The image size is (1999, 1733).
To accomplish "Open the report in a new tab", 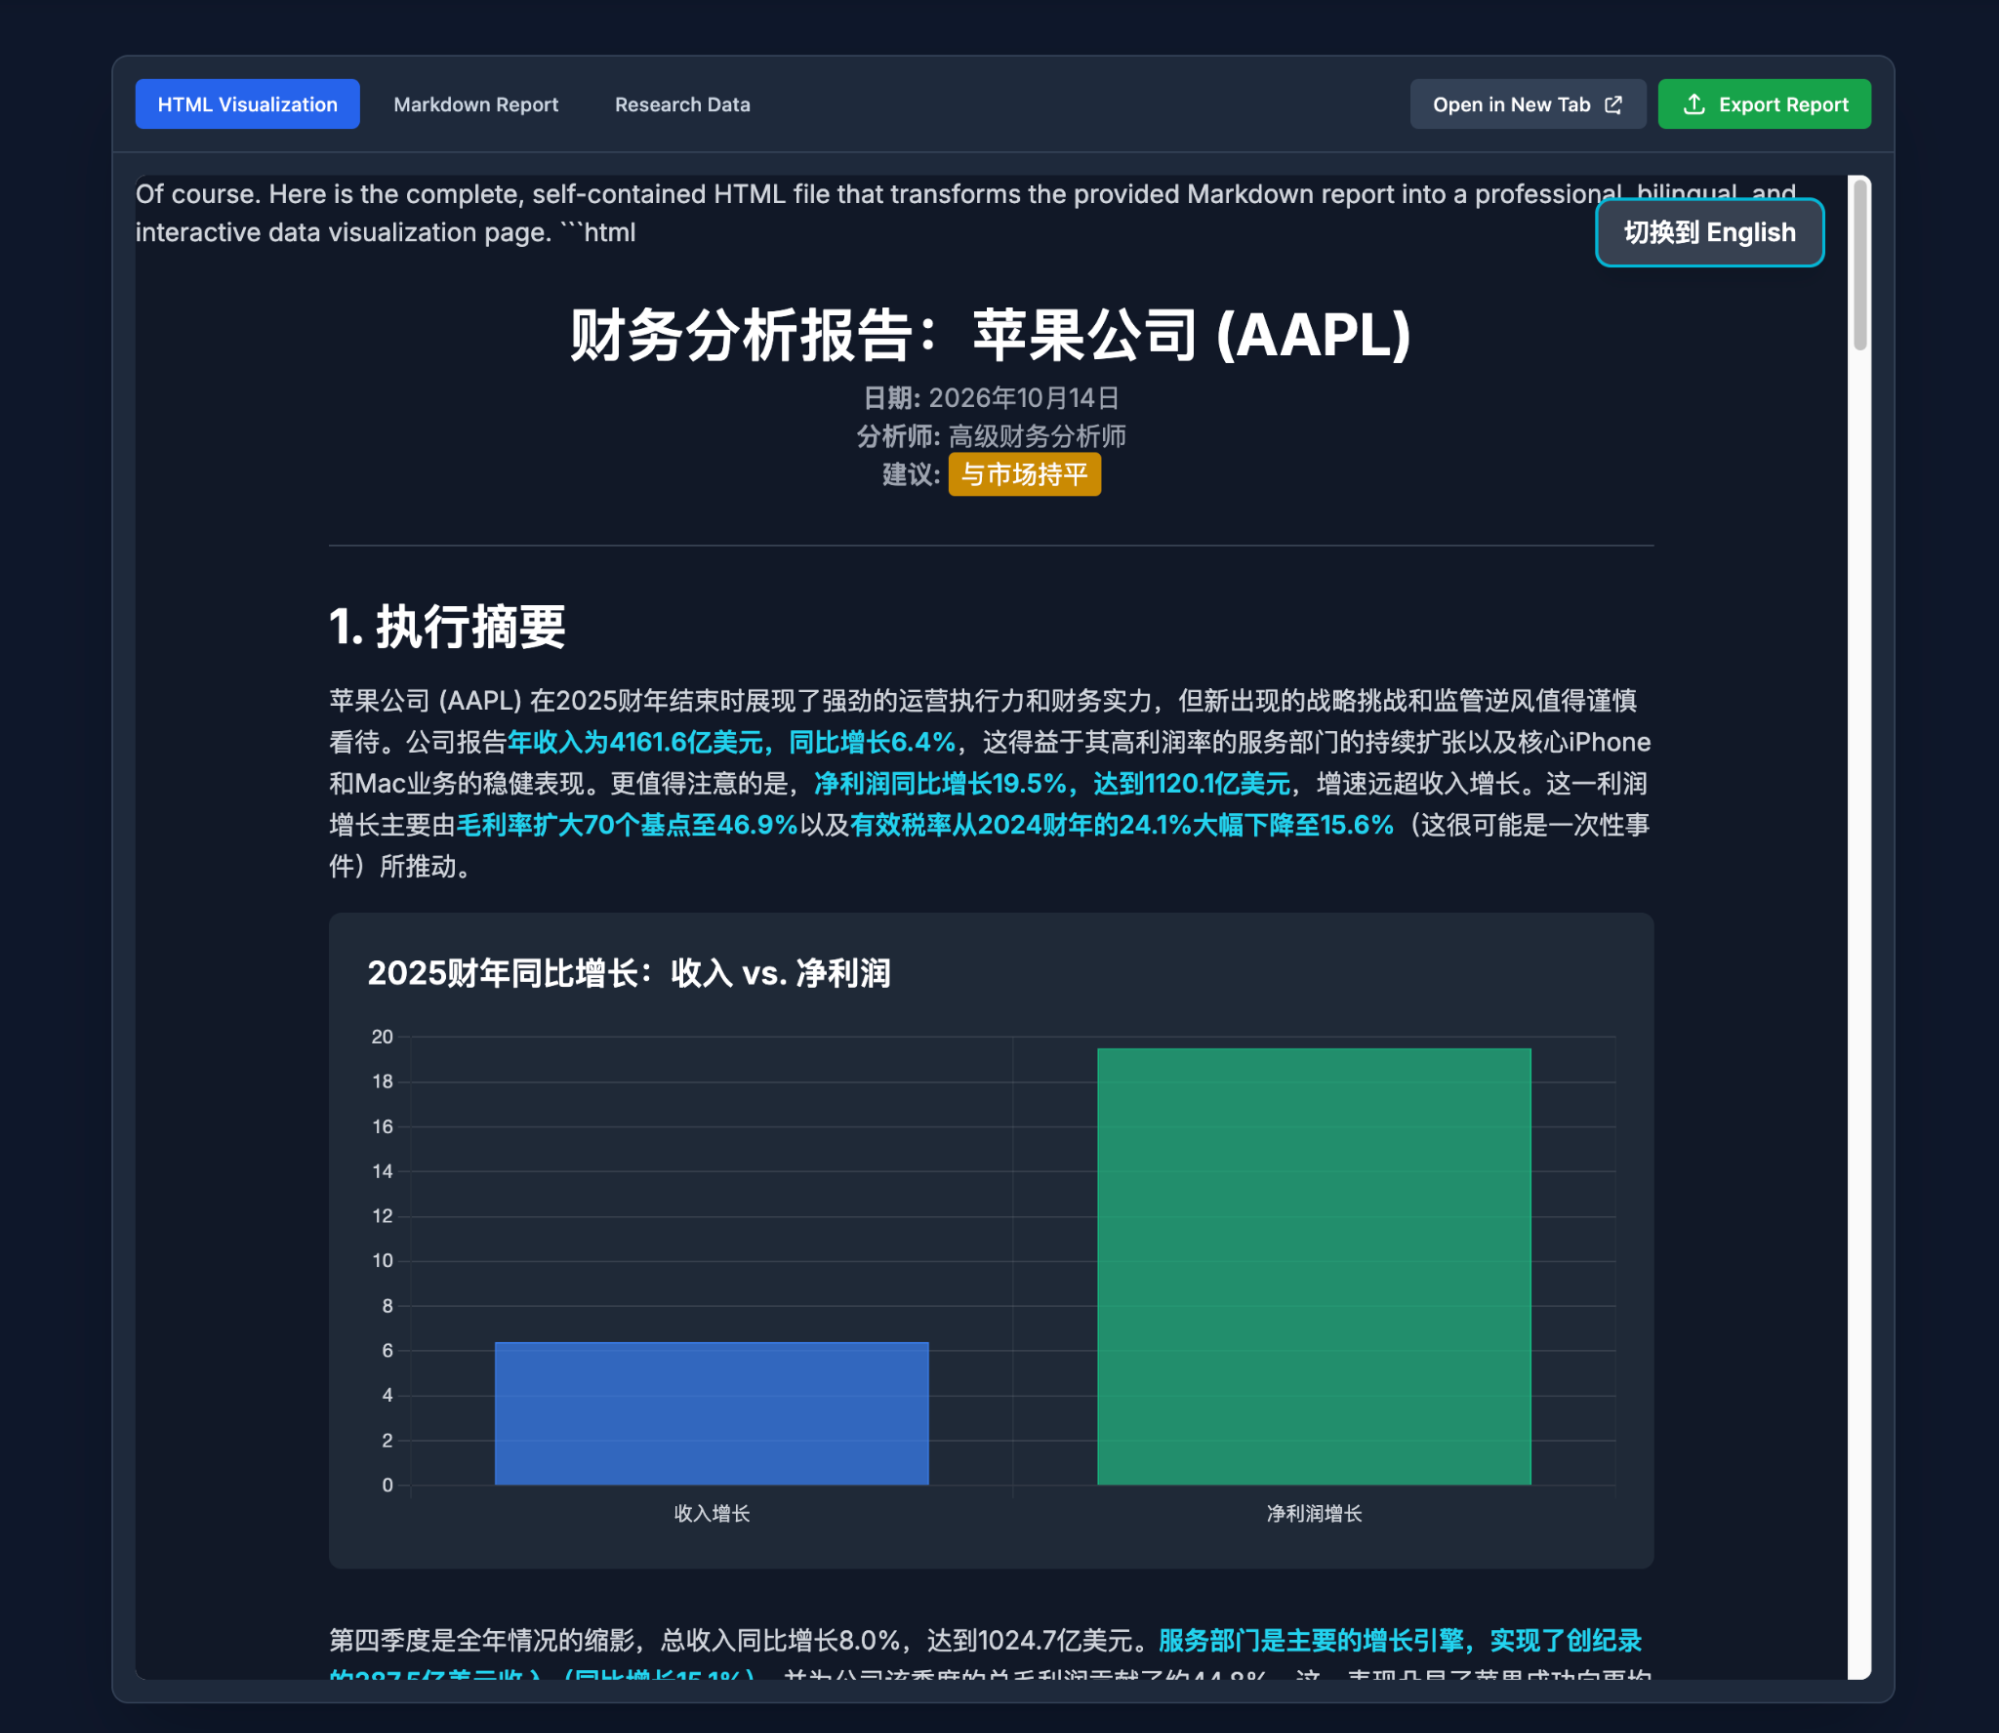I will (x=1527, y=103).
